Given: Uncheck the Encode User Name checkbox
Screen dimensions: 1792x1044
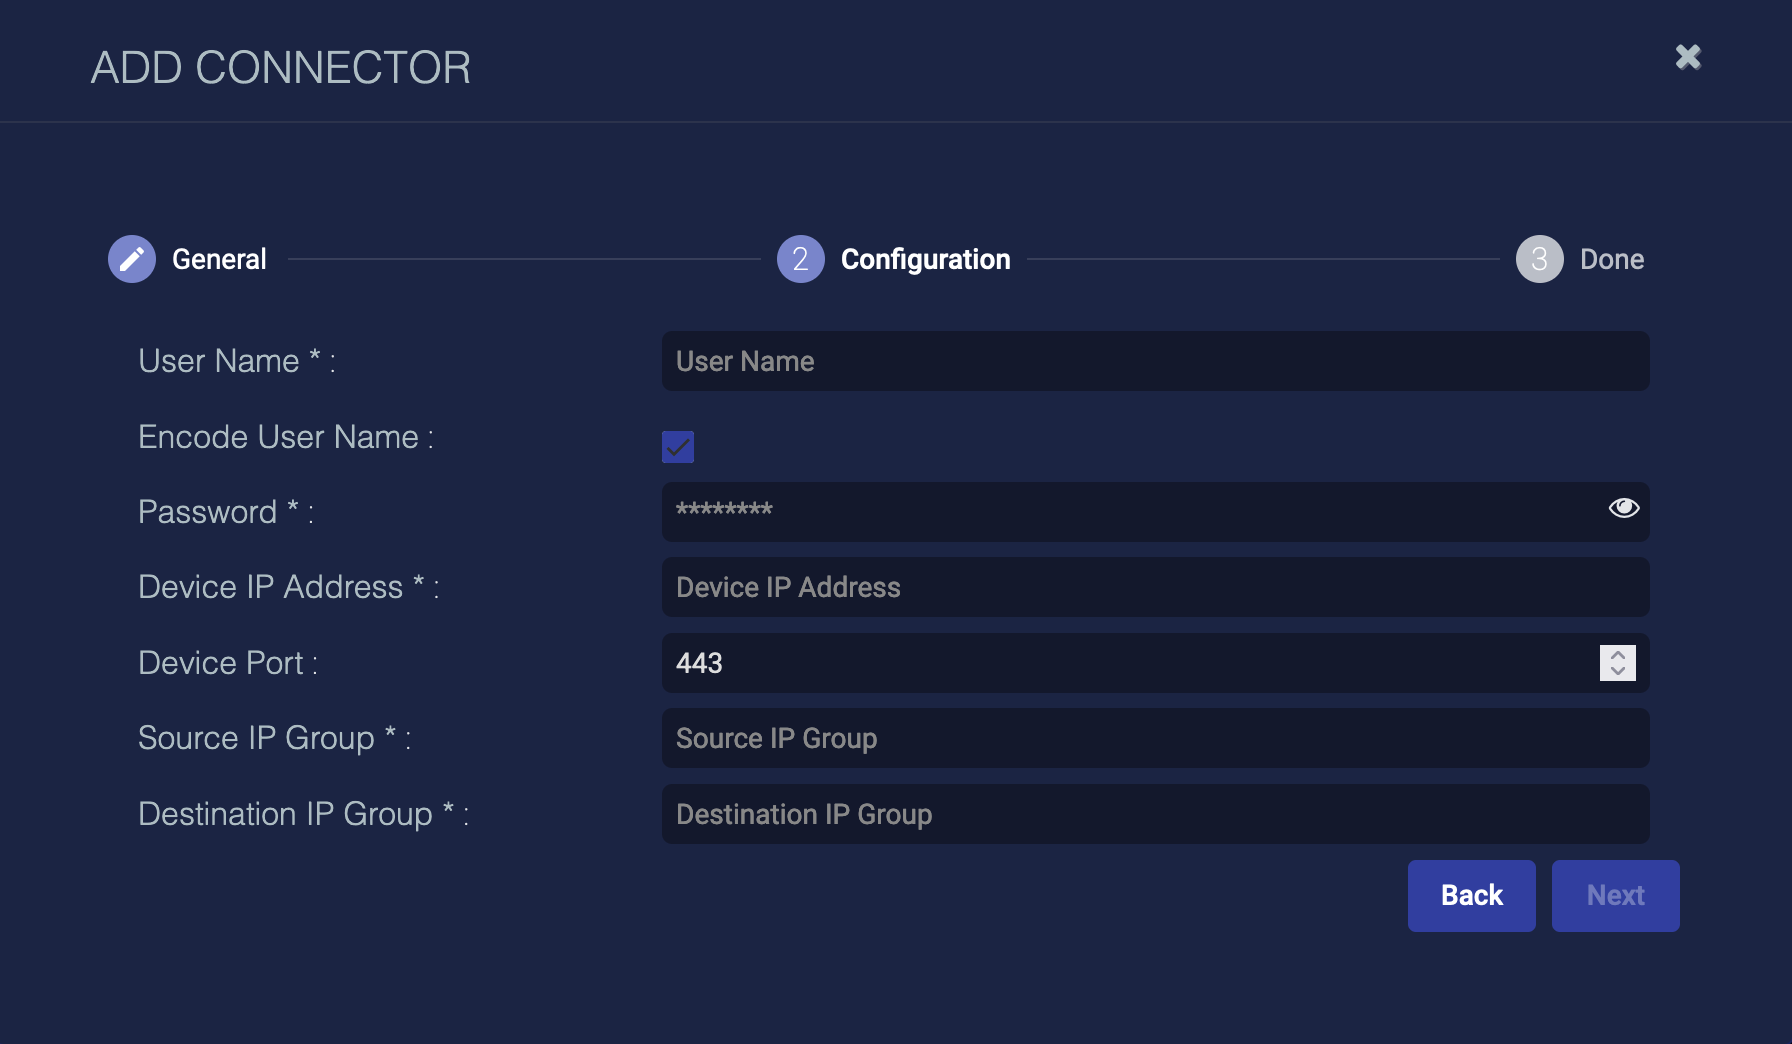Looking at the screenshot, I should [678, 447].
